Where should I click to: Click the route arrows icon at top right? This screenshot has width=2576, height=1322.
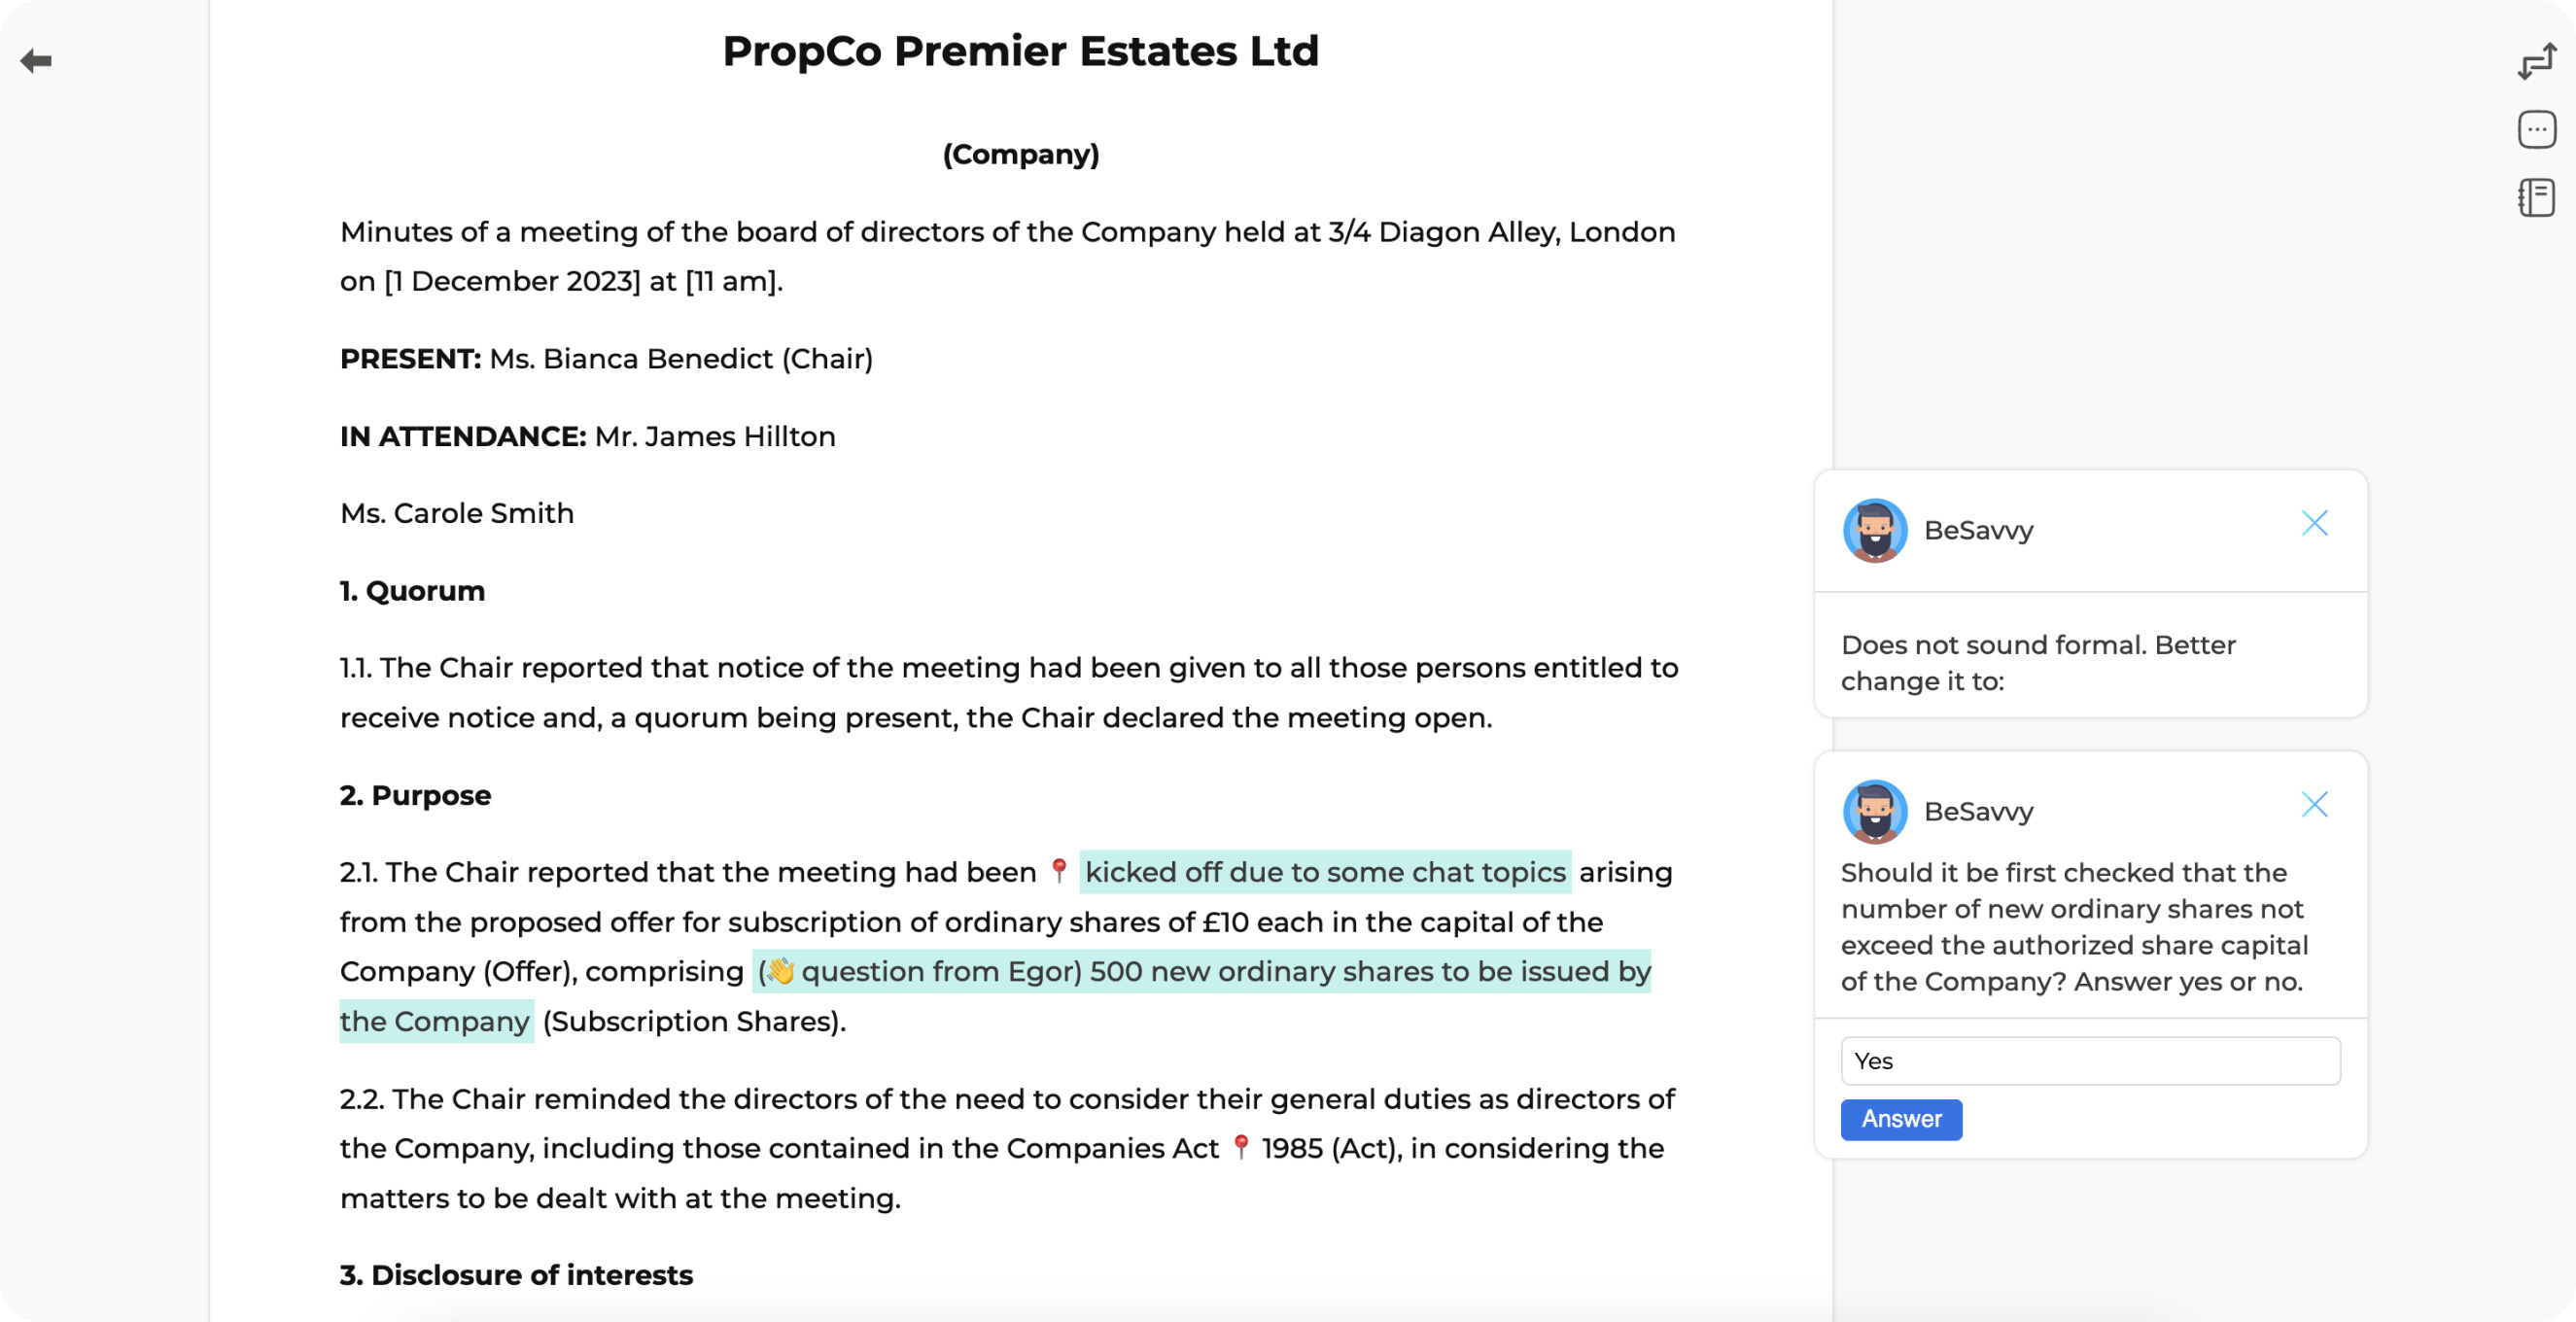(2537, 62)
